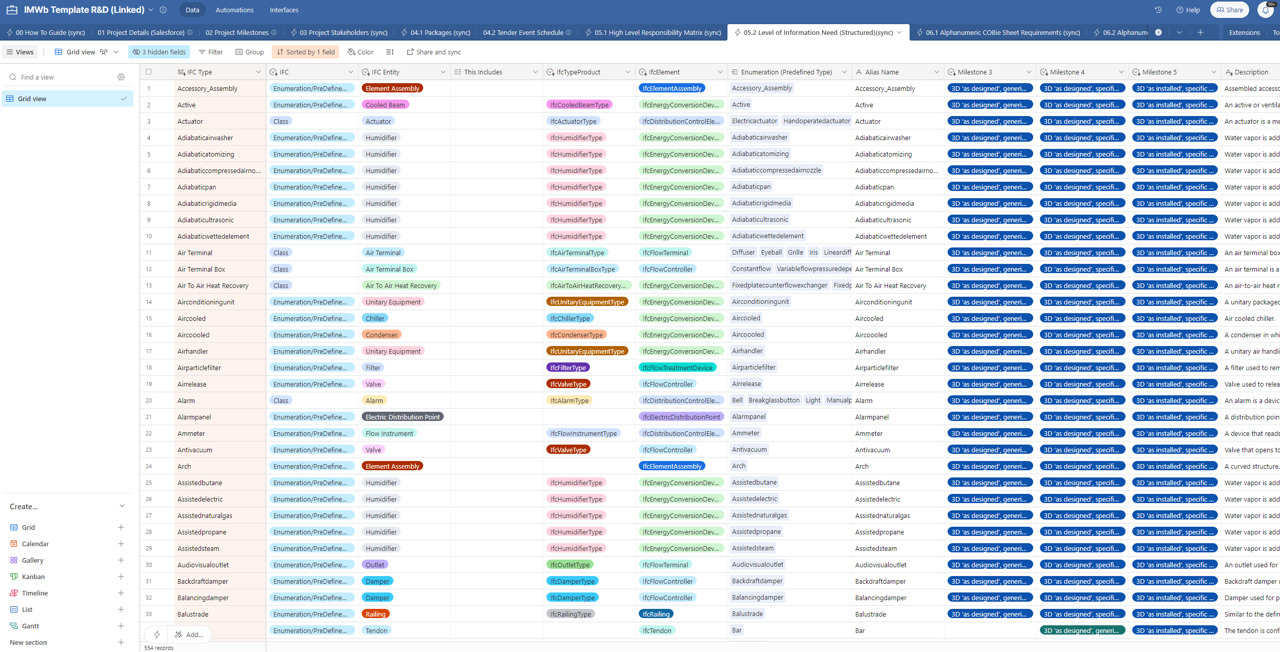Click Sorted by 1 field control
The width and height of the screenshot is (1280, 652).
(305, 51)
